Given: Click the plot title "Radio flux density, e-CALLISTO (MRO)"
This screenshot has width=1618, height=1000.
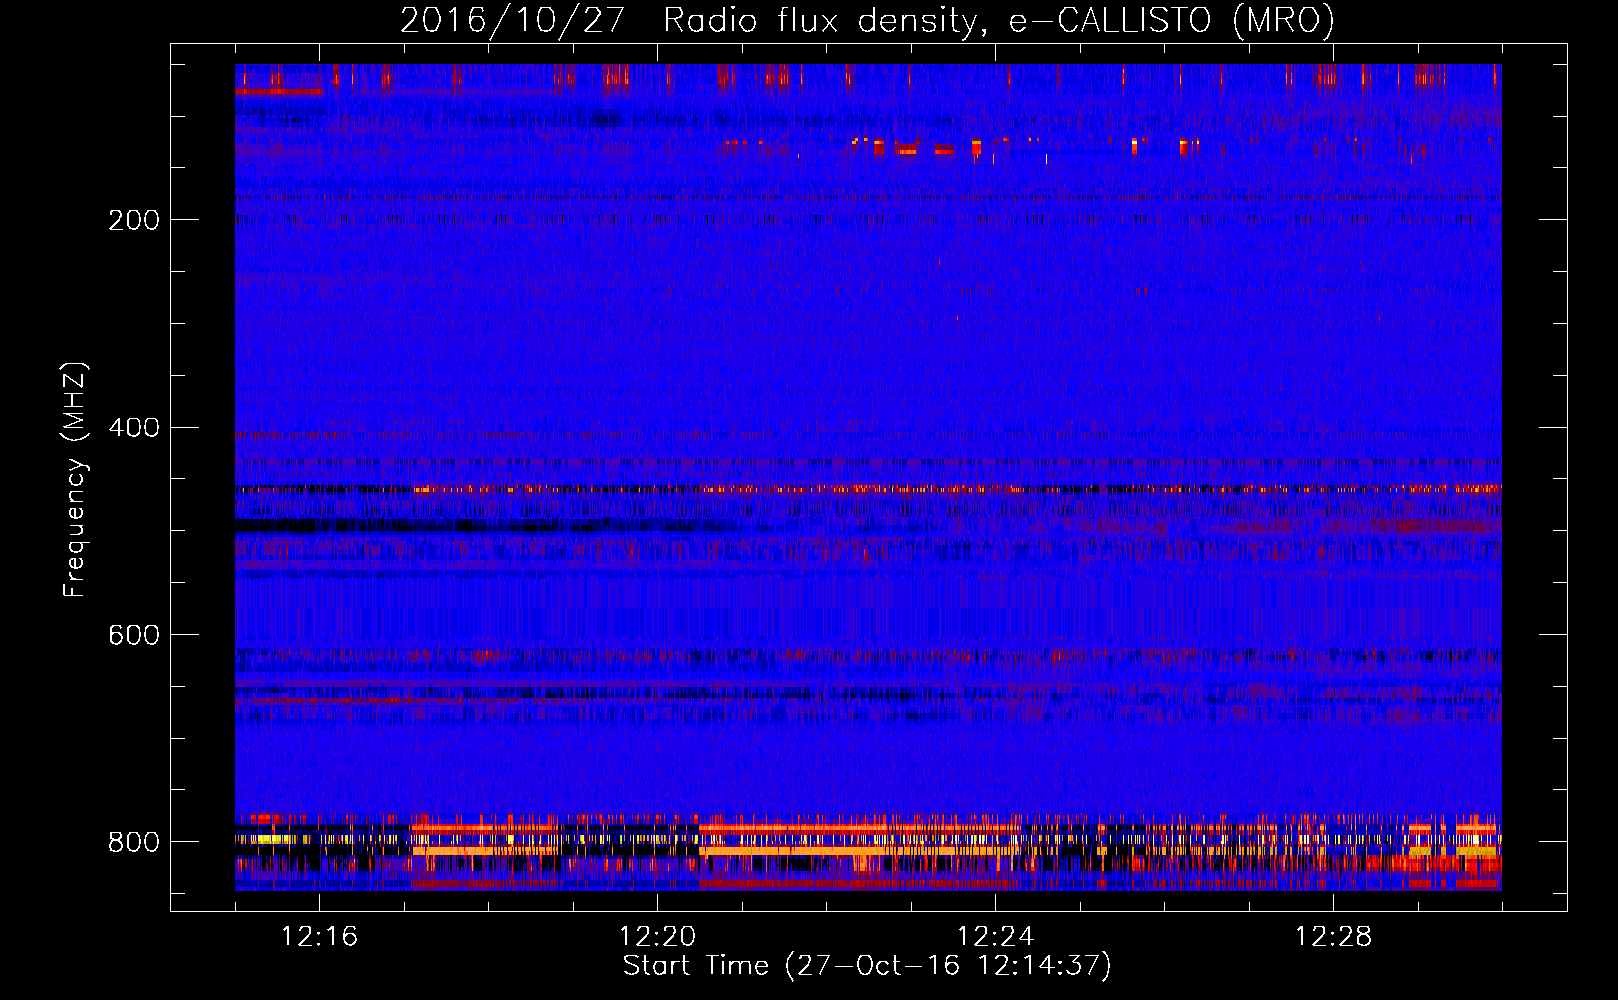Looking at the screenshot, I should (x=999, y=20).
